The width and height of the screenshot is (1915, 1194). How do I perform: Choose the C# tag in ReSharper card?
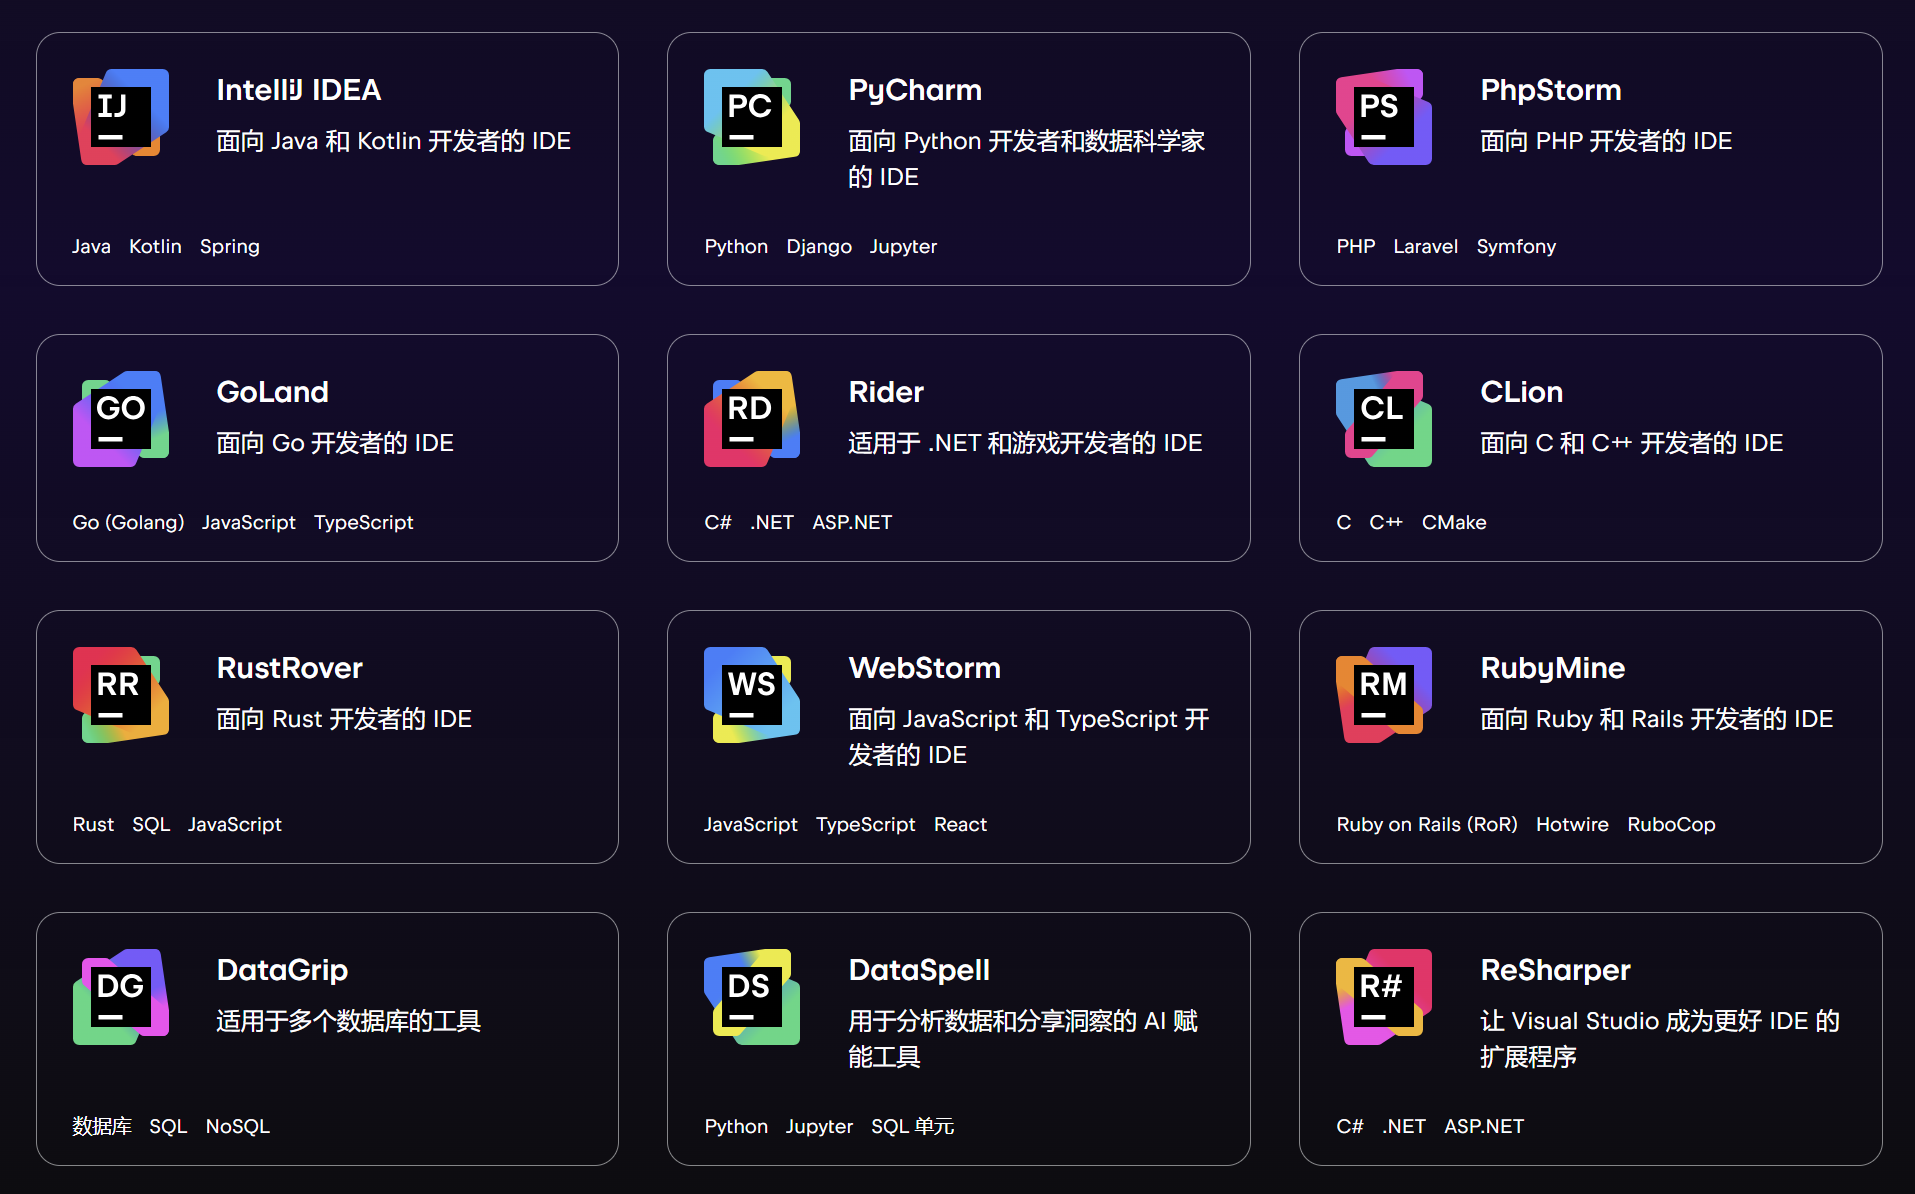pos(1350,1126)
